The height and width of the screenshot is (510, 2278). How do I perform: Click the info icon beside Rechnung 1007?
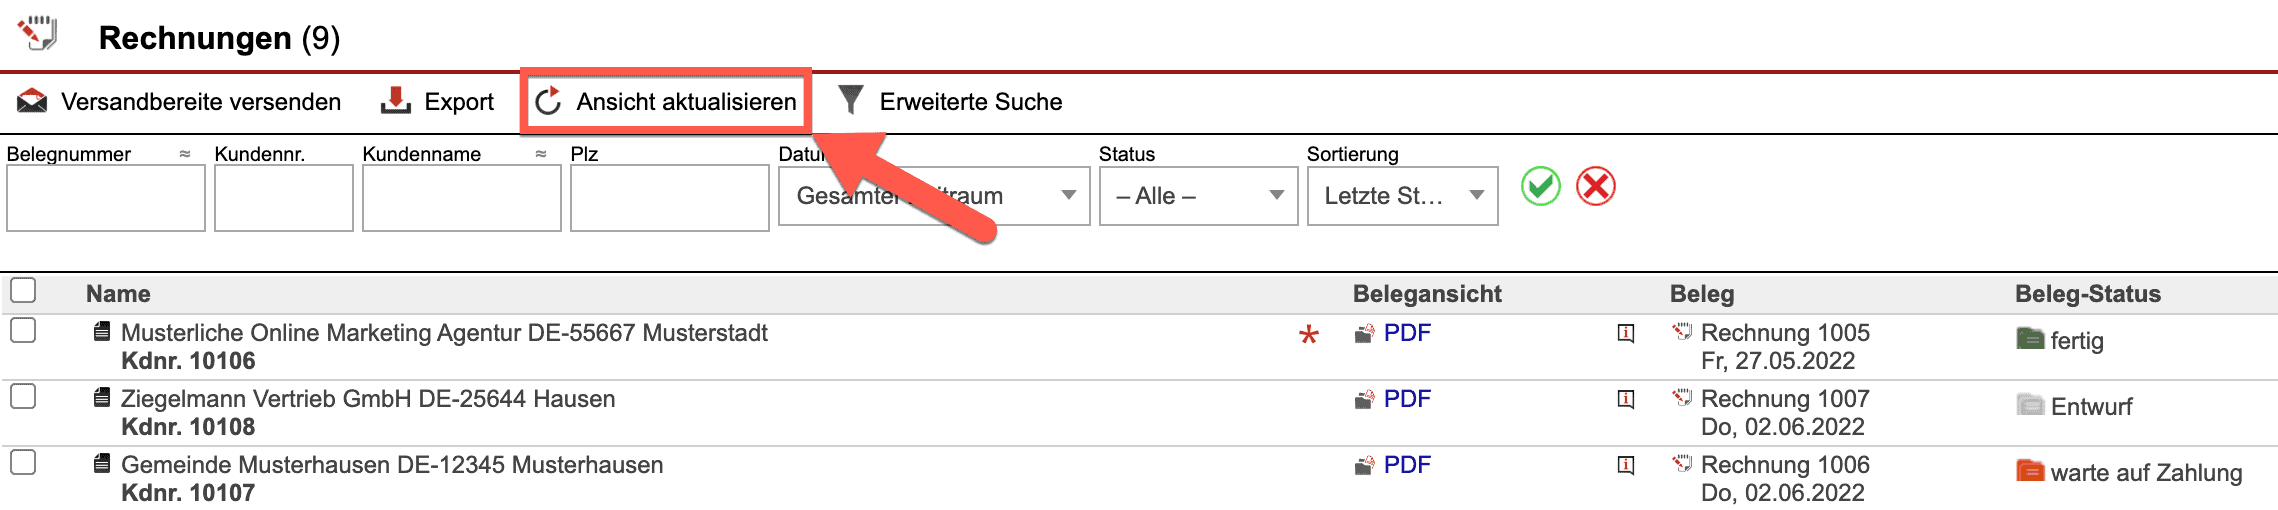1626,399
